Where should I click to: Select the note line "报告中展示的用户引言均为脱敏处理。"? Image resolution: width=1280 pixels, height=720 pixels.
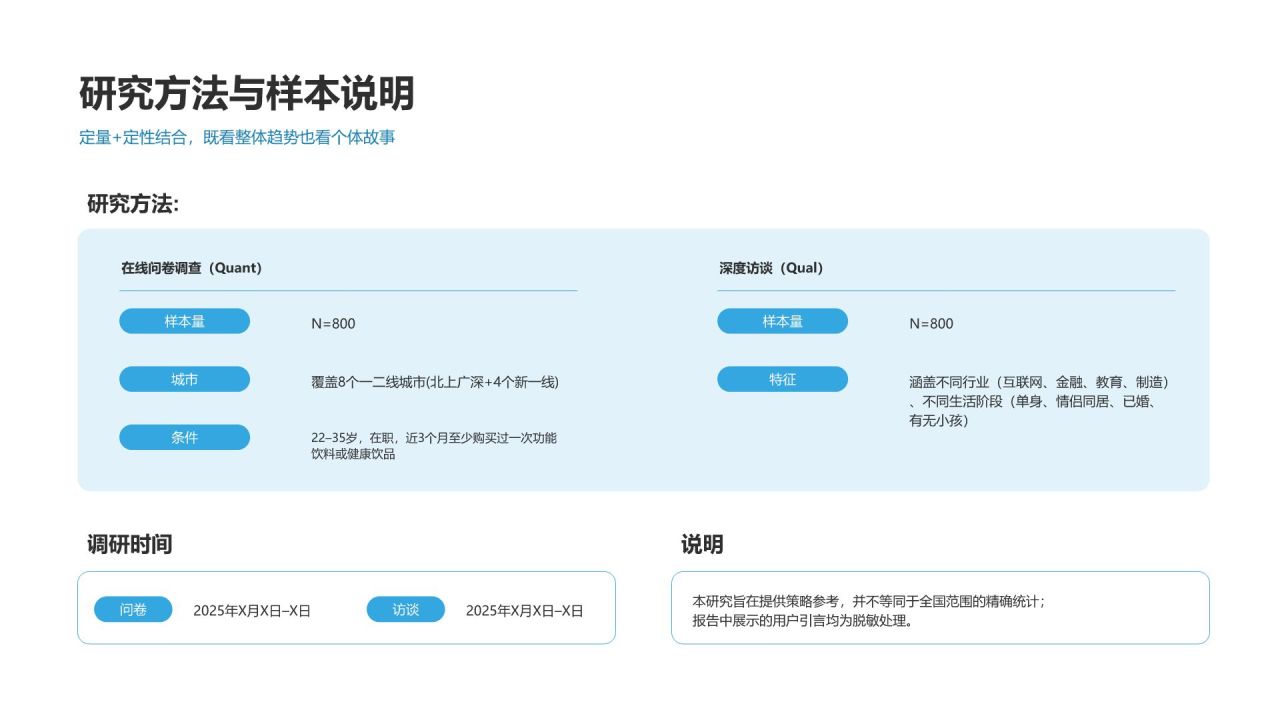(803, 619)
